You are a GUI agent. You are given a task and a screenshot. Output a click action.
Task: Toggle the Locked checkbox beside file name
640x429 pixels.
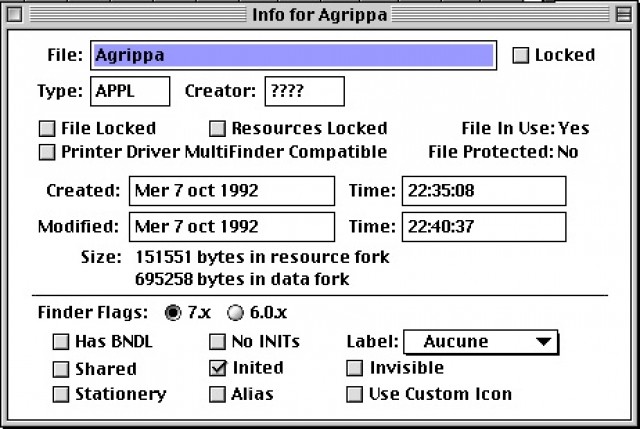click(x=520, y=56)
